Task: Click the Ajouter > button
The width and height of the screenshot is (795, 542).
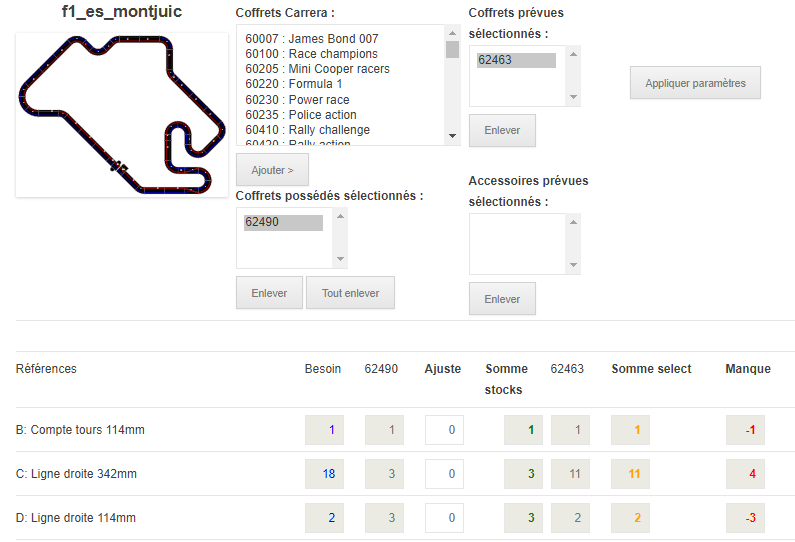Action: [x=272, y=170]
